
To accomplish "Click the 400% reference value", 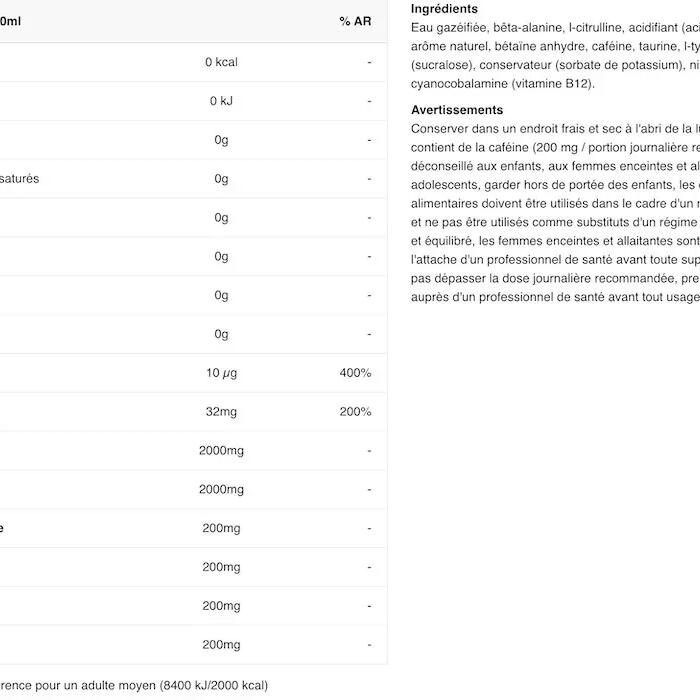I will pyautogui.click(x=355, y=373).
